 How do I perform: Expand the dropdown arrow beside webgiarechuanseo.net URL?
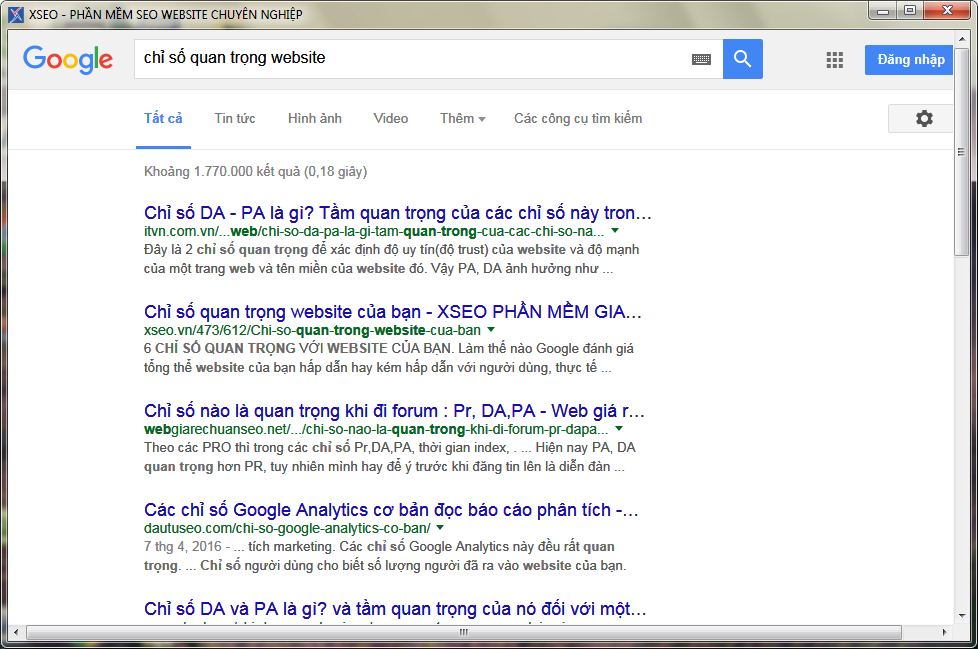click(x=619, y=429)
